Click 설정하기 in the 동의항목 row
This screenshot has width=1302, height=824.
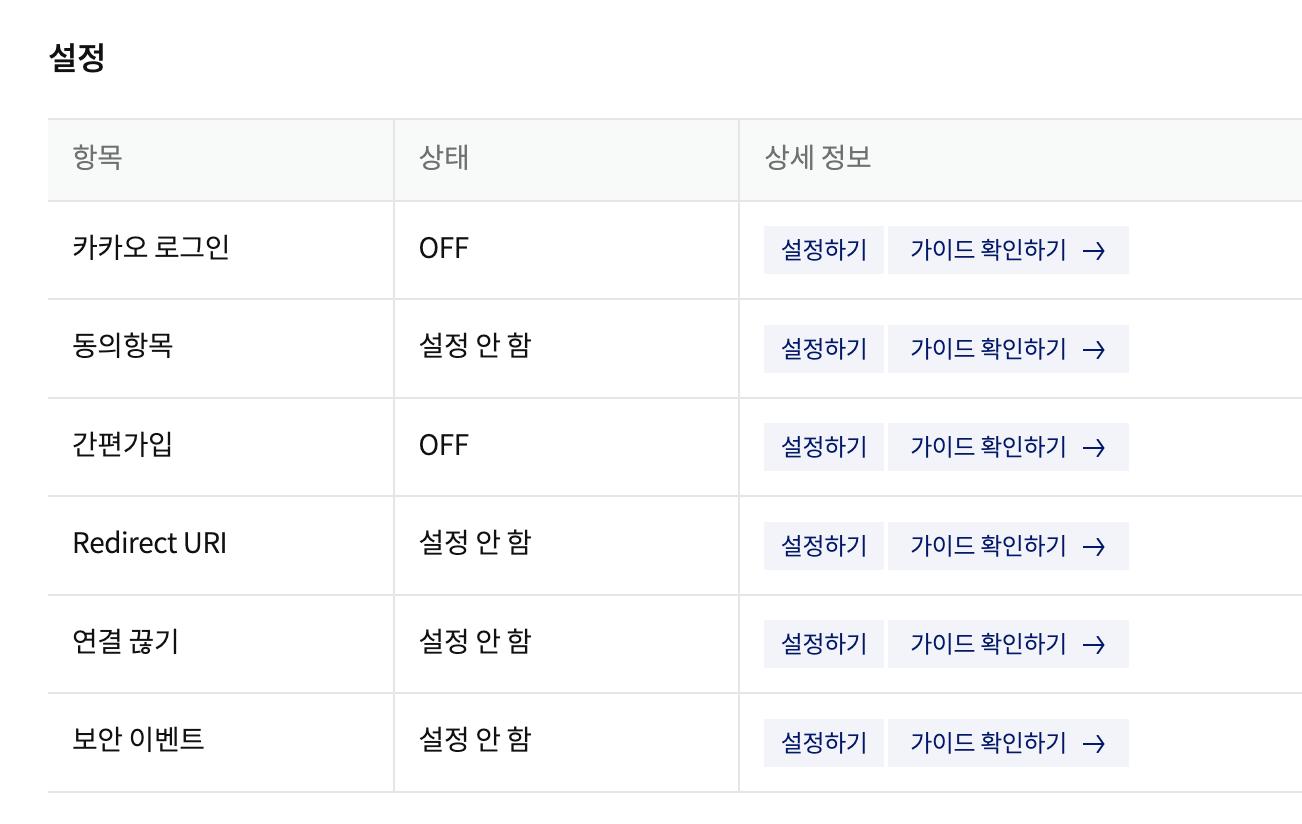pos(823,349)
